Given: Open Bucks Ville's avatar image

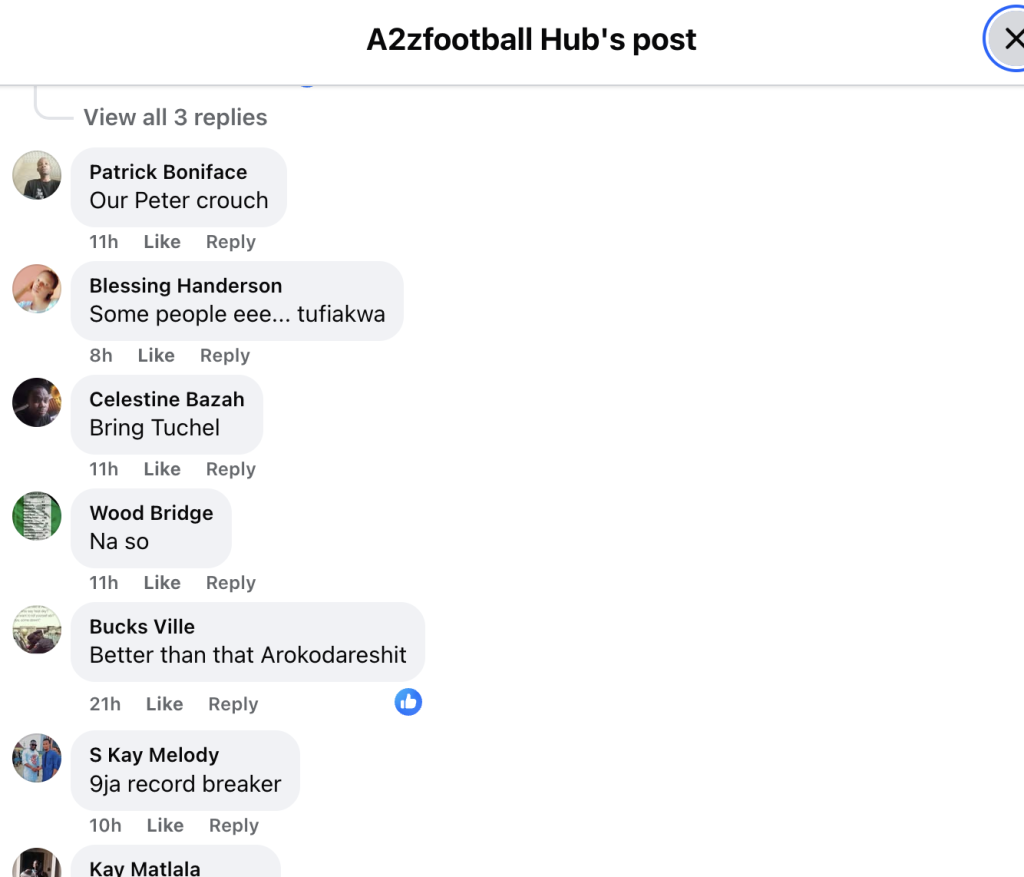Looking at the screenshot, I should point(37,630).
